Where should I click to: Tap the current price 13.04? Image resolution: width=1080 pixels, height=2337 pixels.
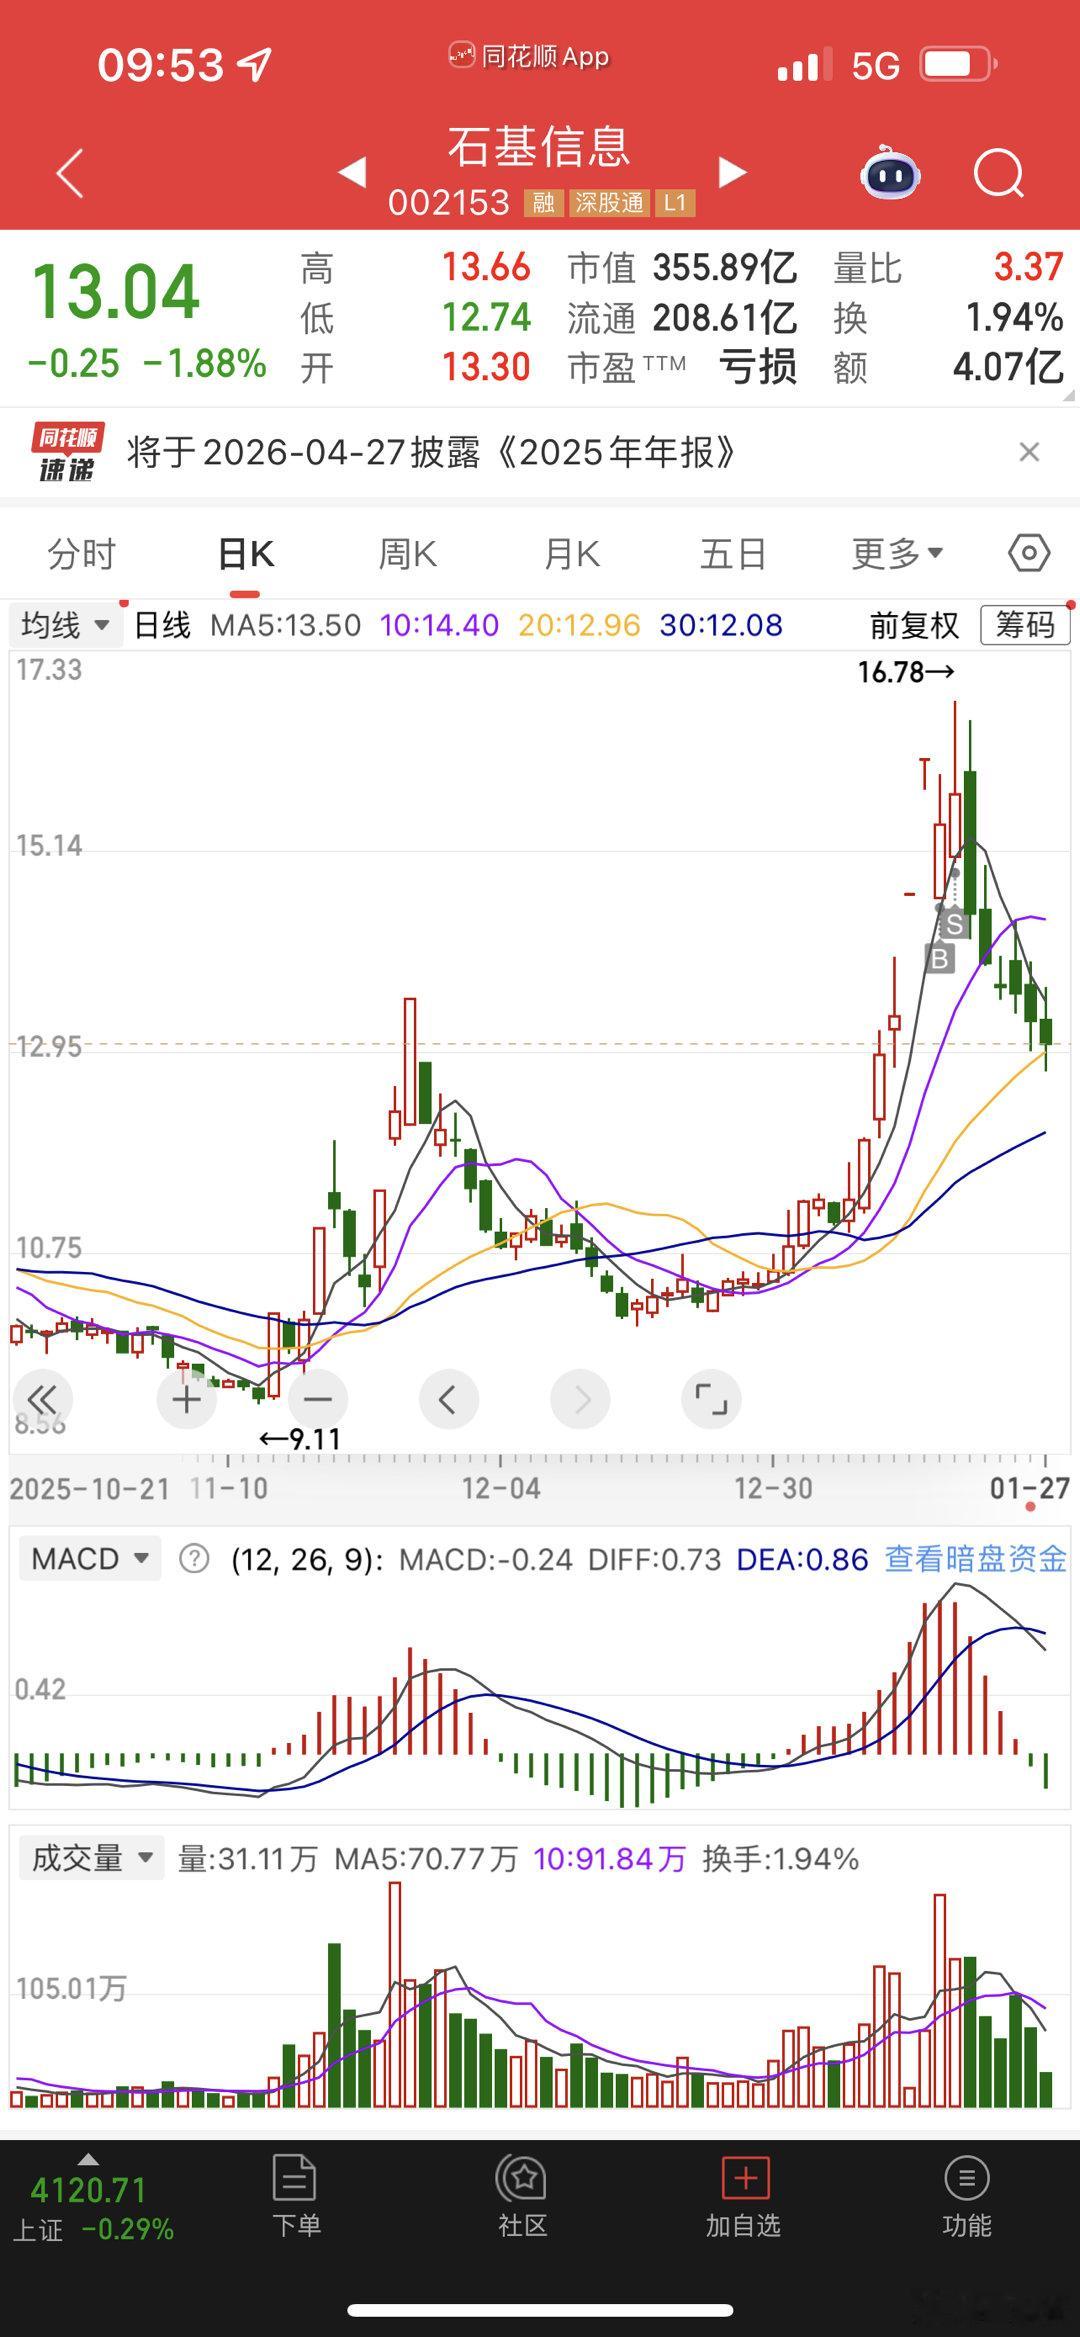point(116,292)
